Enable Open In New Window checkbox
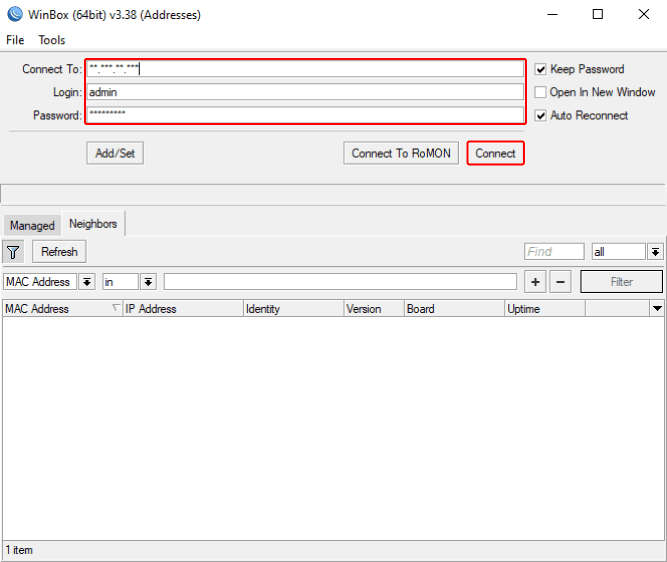 (540, 92)
